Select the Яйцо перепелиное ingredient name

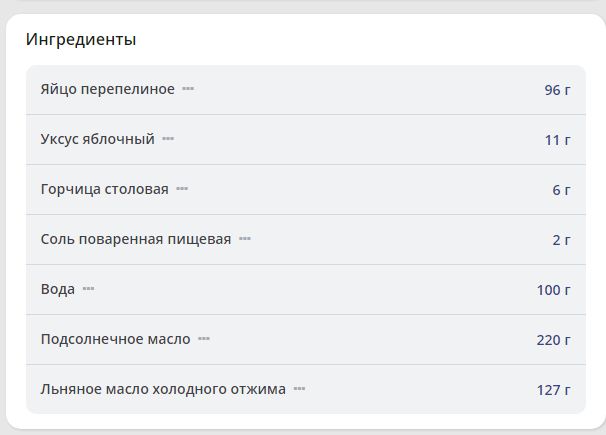click(x=108, y=89)
